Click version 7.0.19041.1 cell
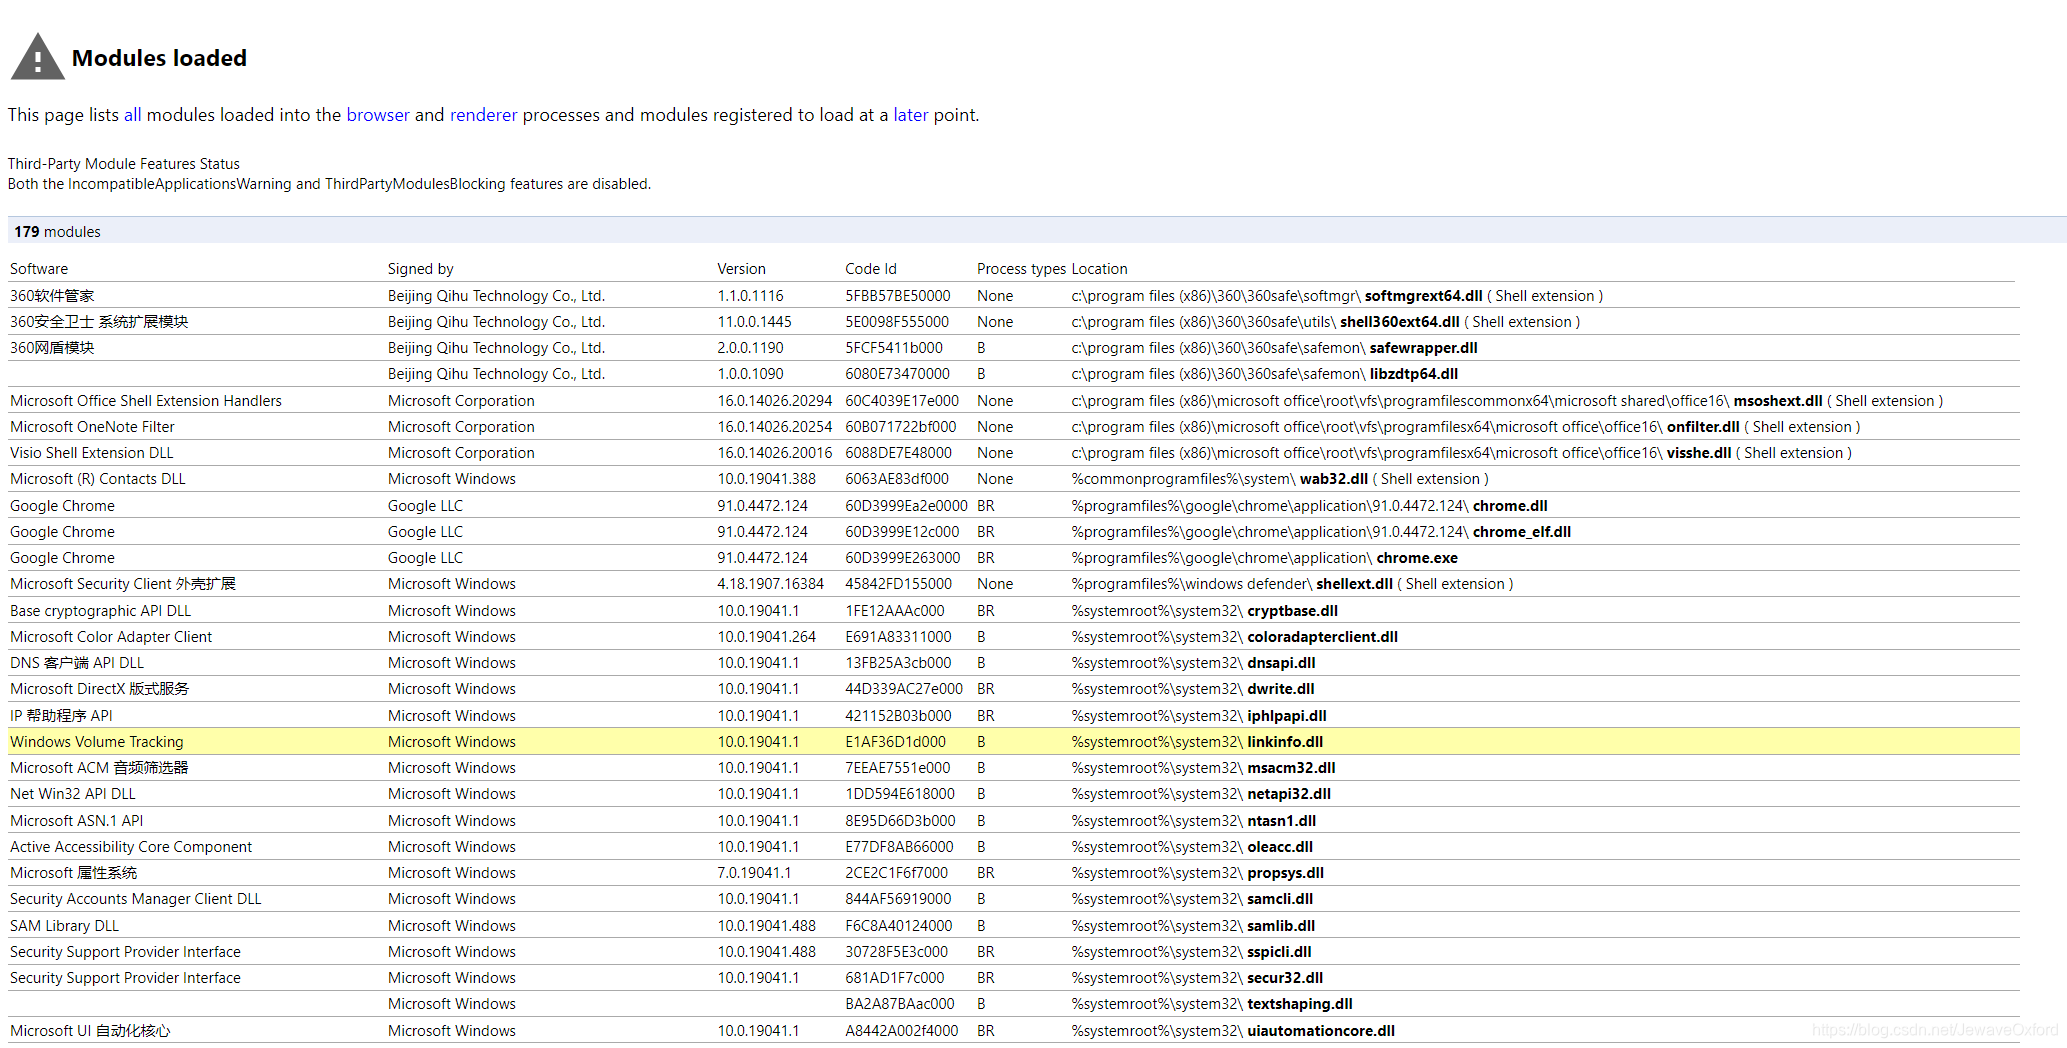 [x=754, y=873]
